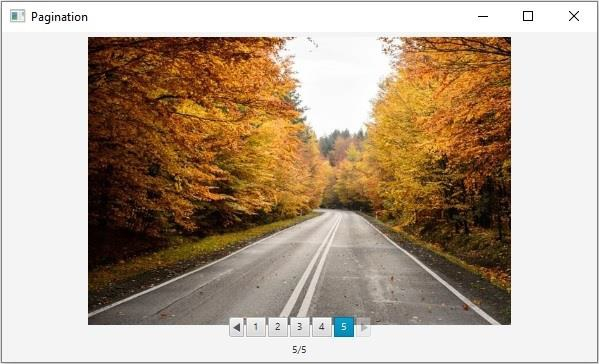The height and width of the screenshot is (364, 600).
Task: Show page 4 of the gallery
Action: [322, 328]
